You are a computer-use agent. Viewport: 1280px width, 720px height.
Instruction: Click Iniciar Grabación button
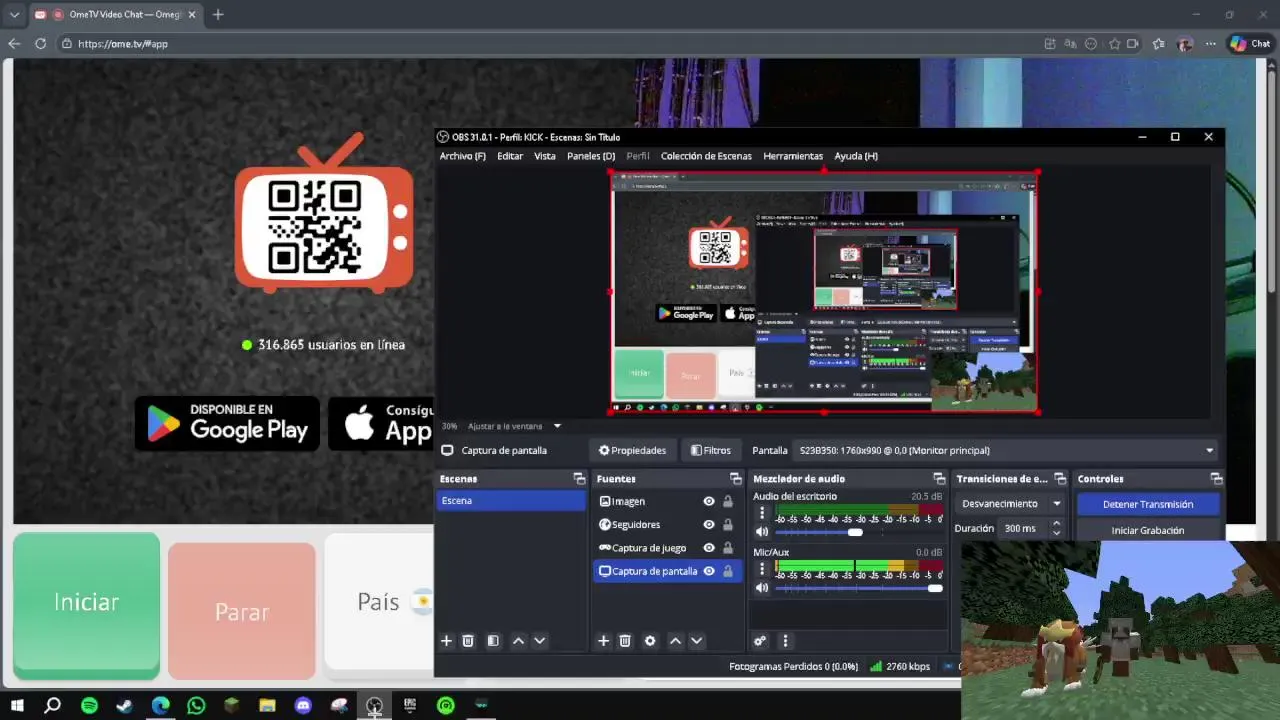pos(1148,530)
